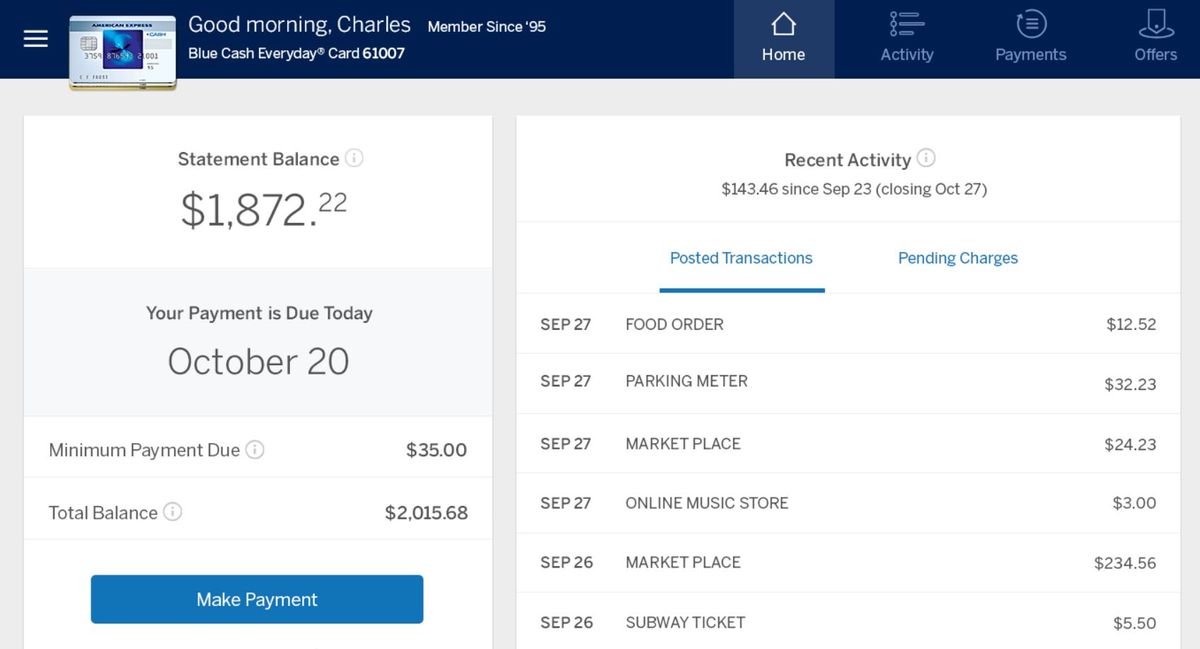The width and height of the screenshot is (1200, 649).
Task: Open the PARKING METER transaction details
Action: 848,382
